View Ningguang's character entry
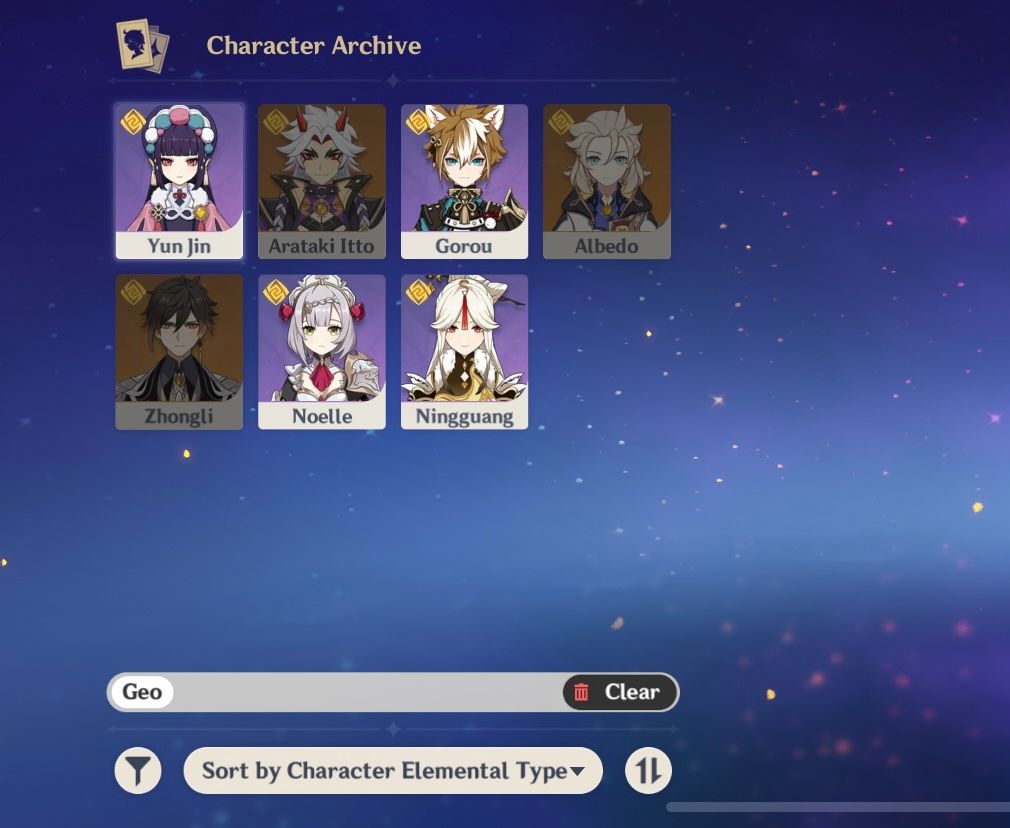 click(464, 352)
